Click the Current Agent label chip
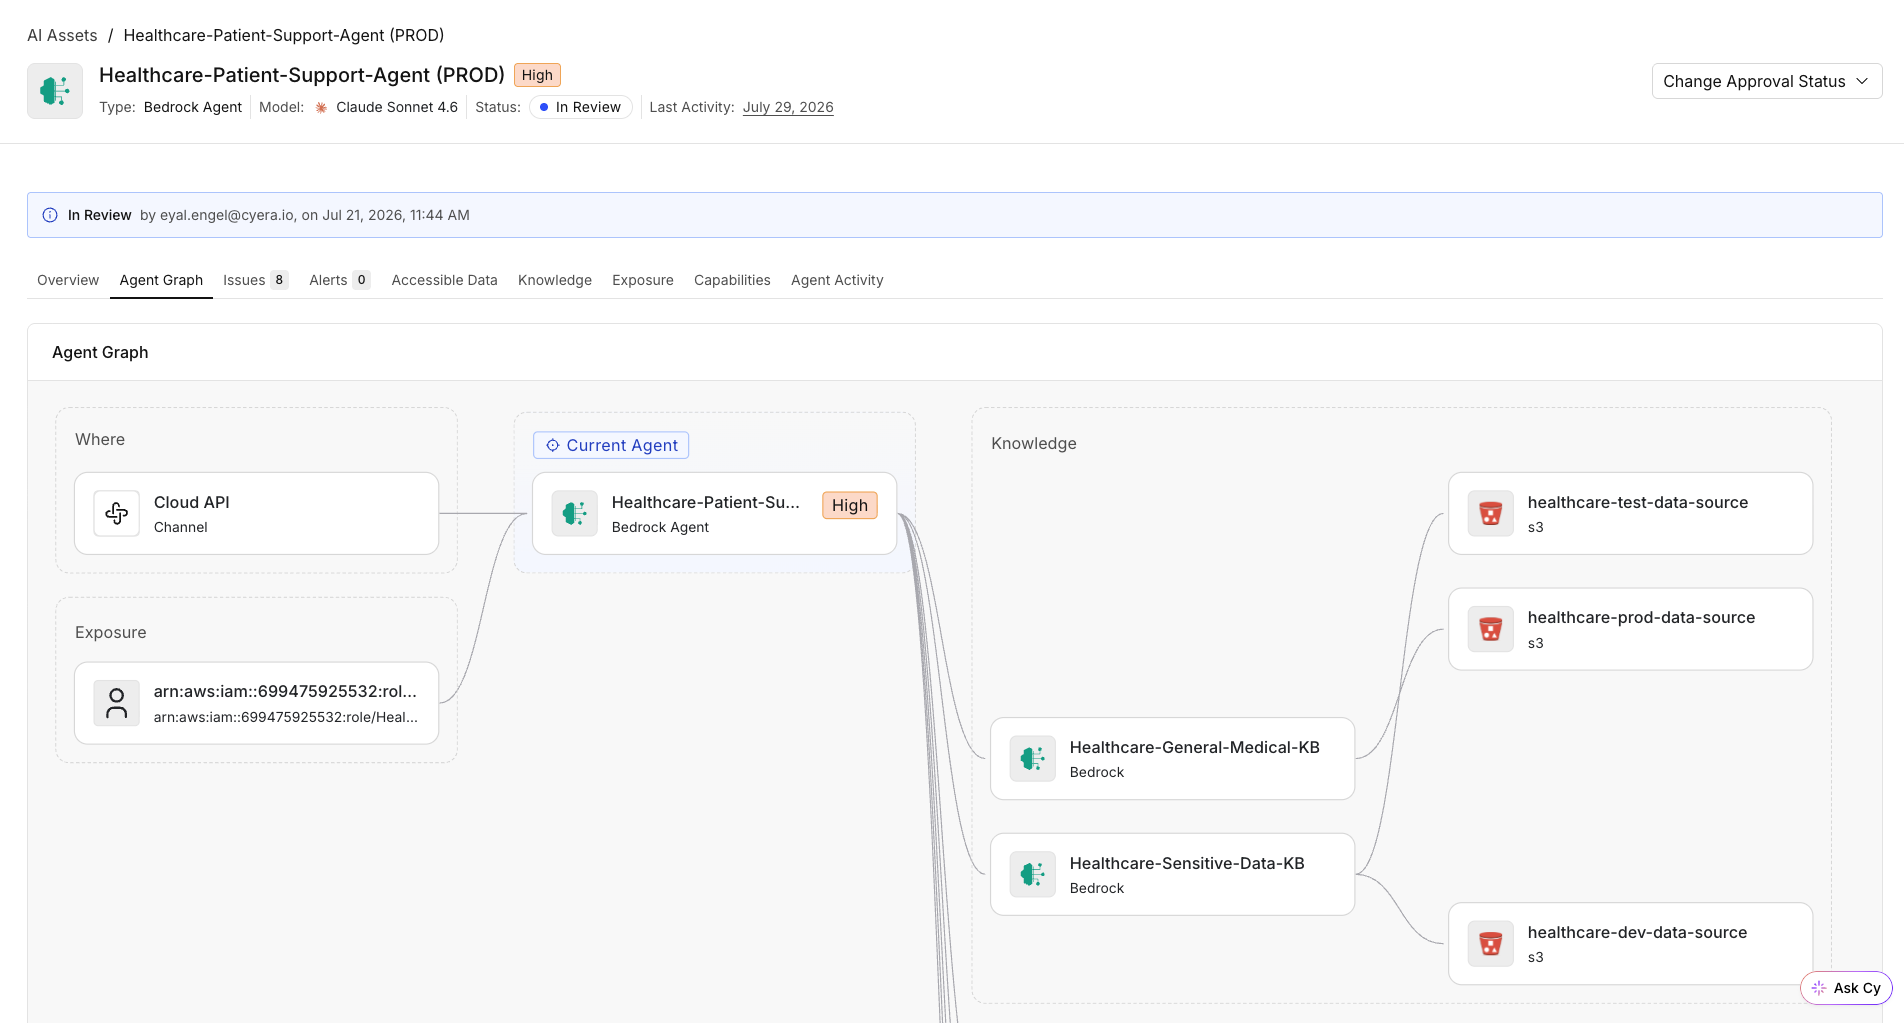Screen dimensions: 1904x1023 click(611, 445)
